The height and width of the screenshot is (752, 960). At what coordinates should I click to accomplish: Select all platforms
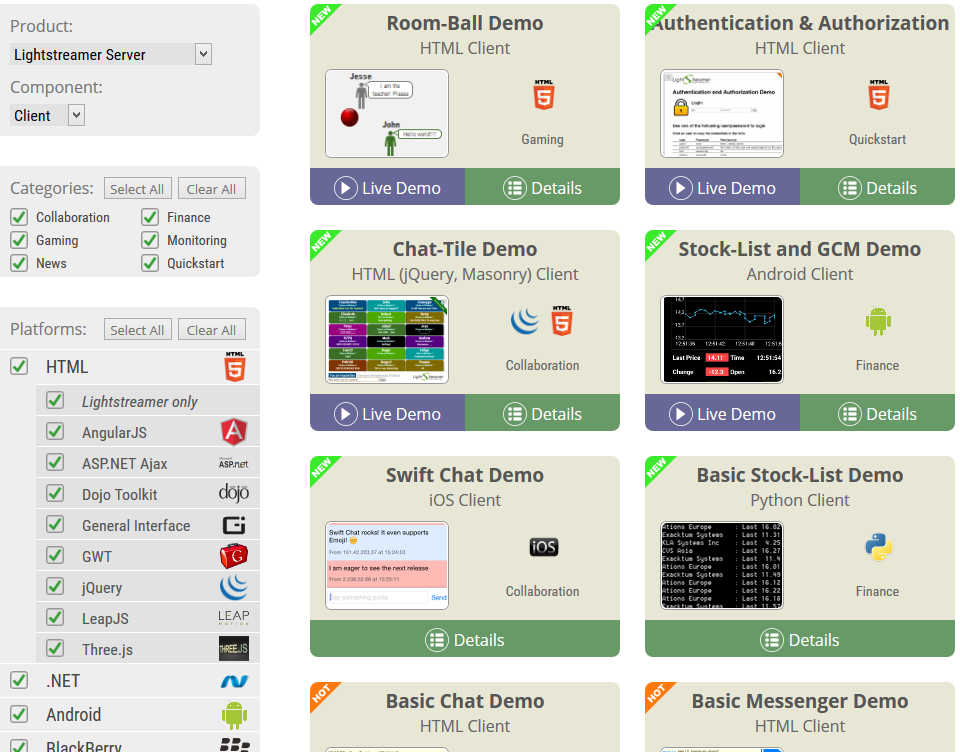(137, 329)
